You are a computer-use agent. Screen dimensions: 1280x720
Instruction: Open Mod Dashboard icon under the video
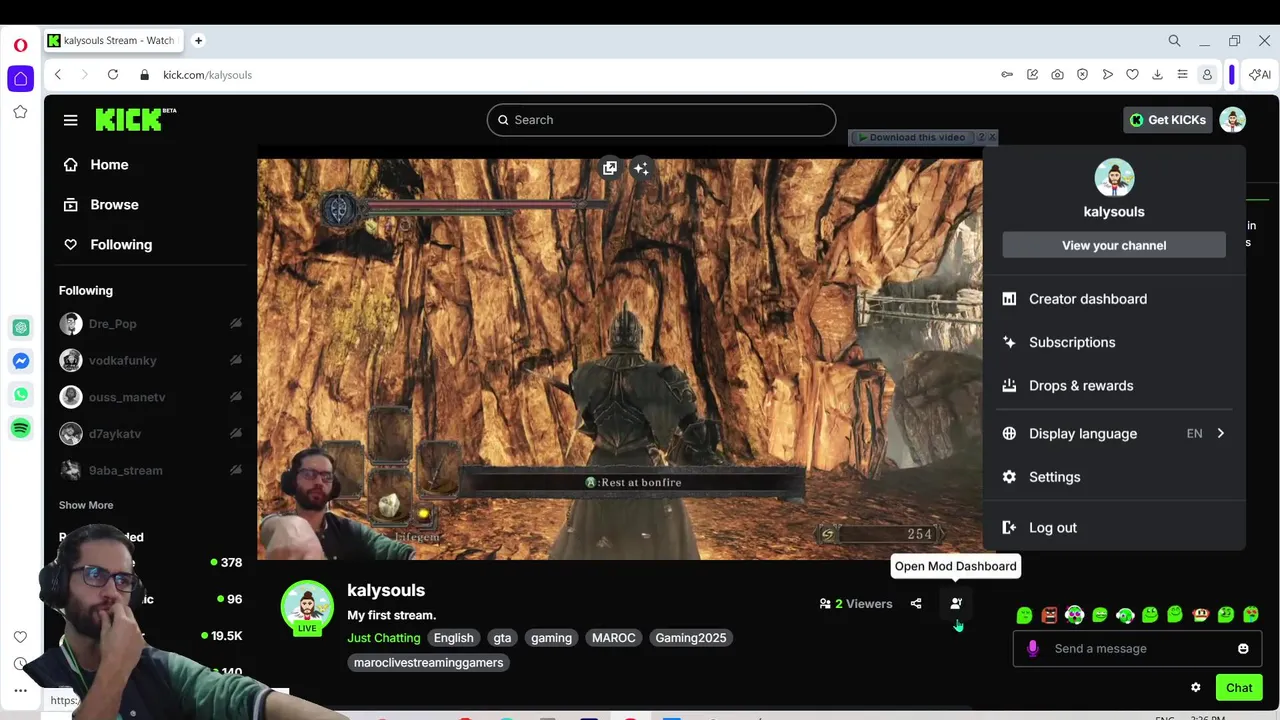(x=956, y=603)
